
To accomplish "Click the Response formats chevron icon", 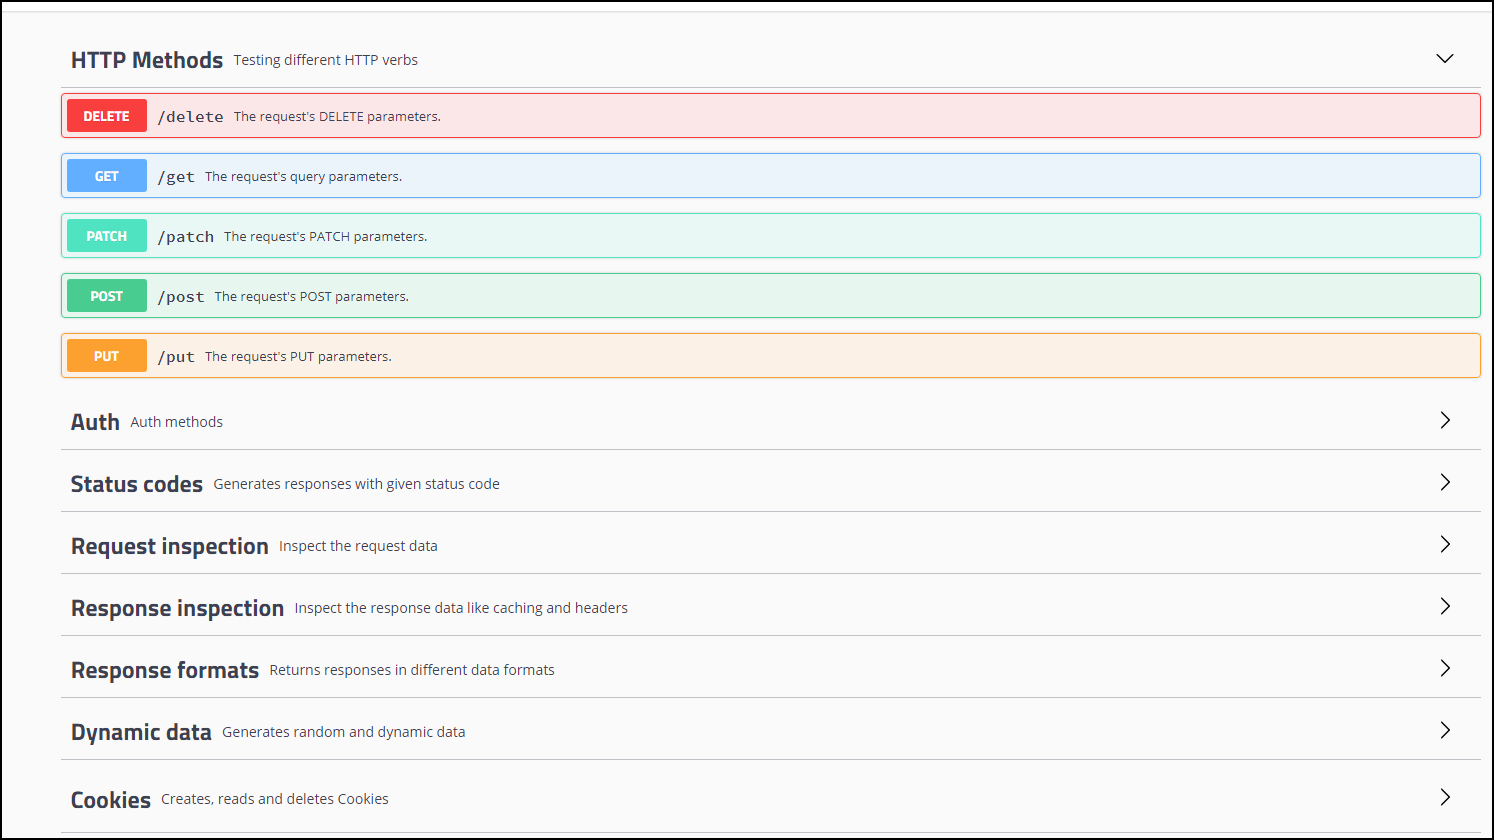I will pos(1445,668).
